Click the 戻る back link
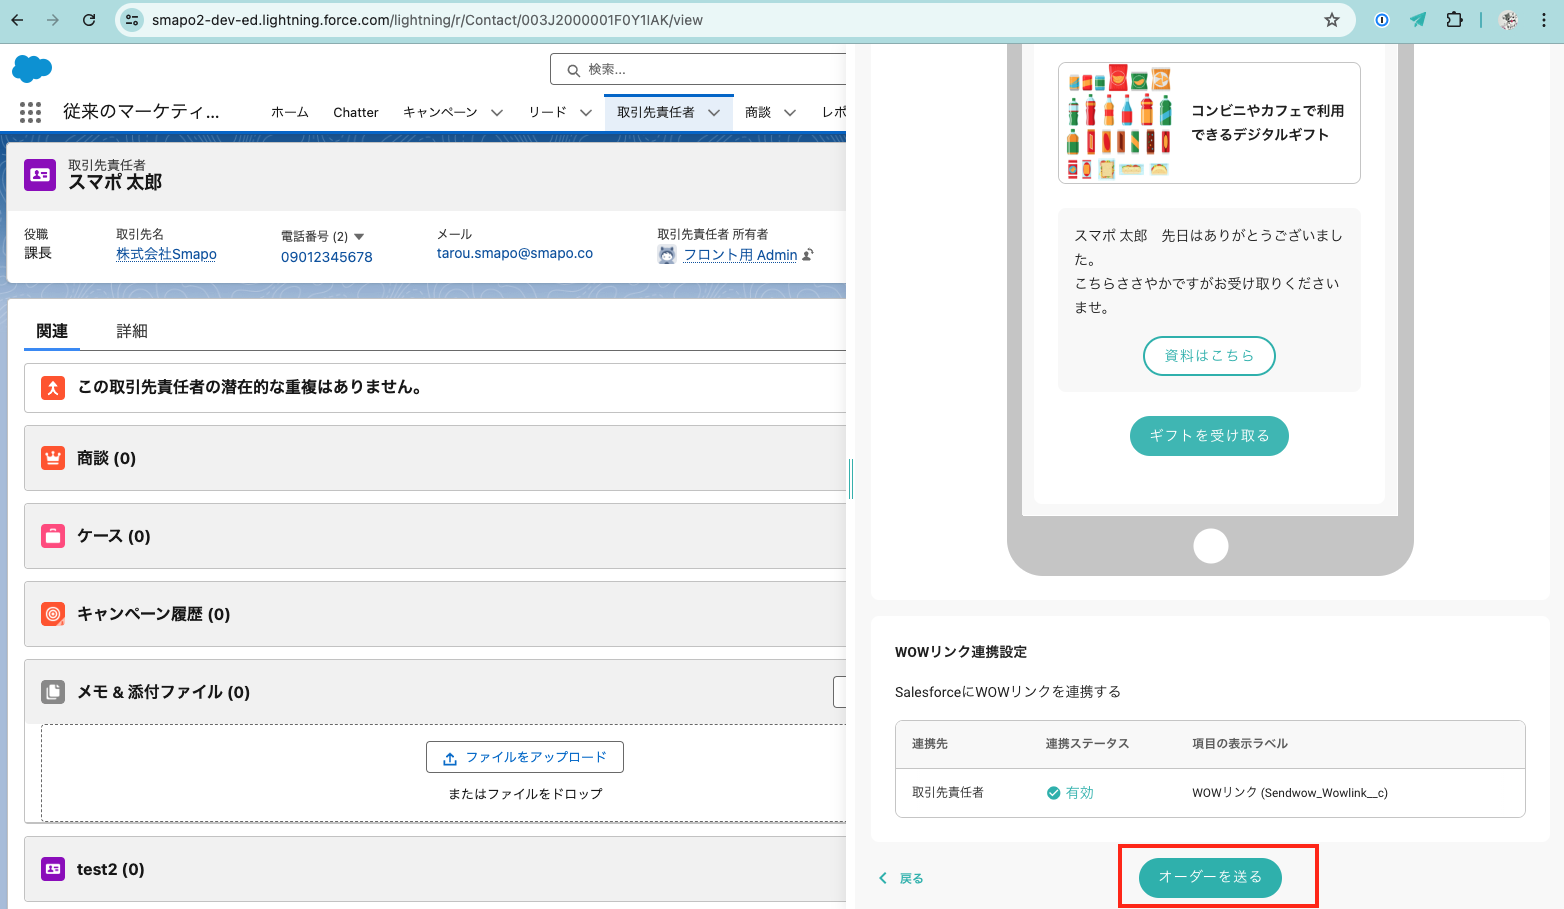This screenshot has height=909, width=1564. tap(901, 878)
